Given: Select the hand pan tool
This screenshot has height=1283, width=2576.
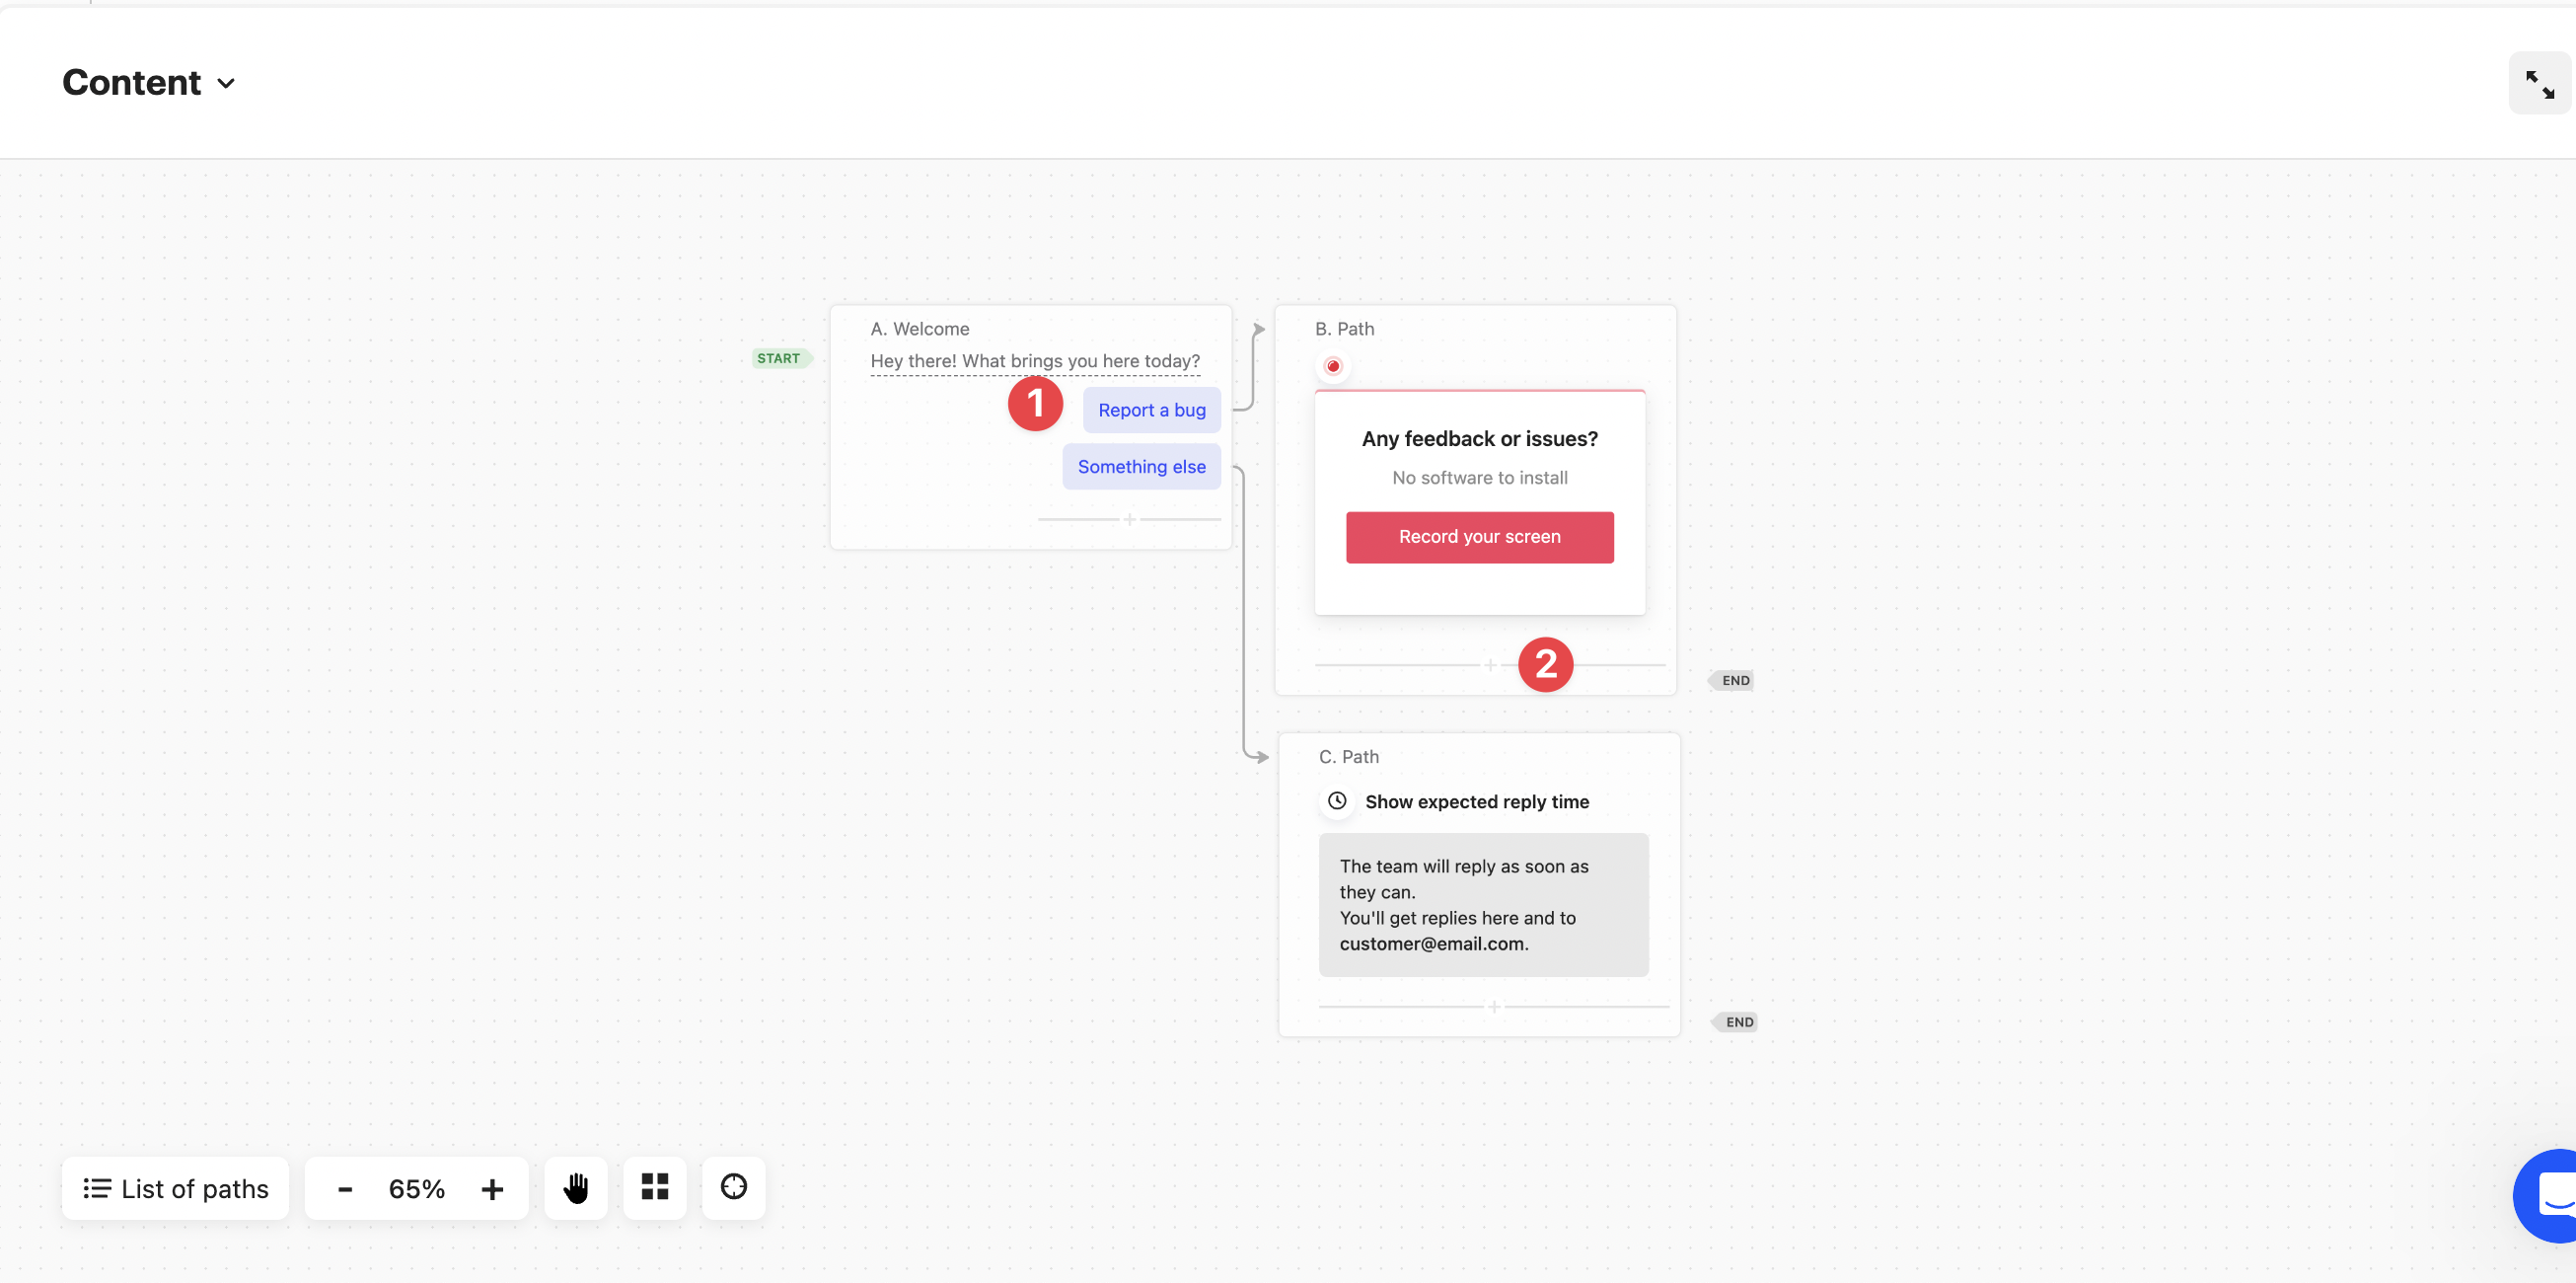Looking at the screenshot, I should (x=575, y=1188).
